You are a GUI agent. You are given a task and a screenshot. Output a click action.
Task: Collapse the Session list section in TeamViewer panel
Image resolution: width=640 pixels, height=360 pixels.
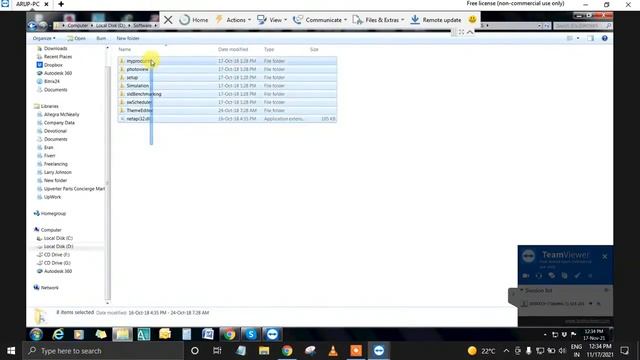(521, 290)
